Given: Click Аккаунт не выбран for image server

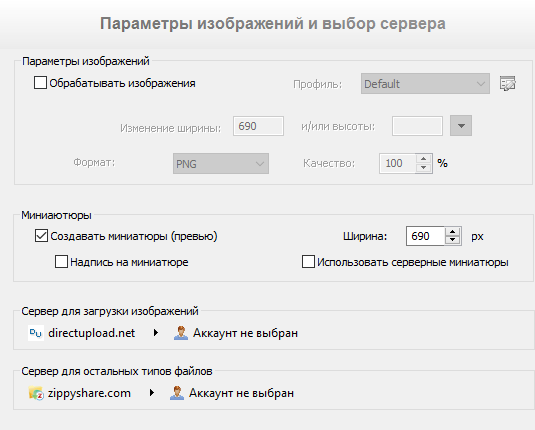Looking at the screenshot, I should tap(245, 333).
